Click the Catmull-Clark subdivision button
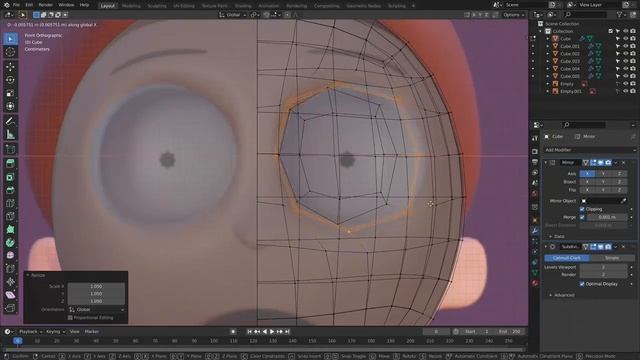The image size is (640, 360). click(567, 258)
